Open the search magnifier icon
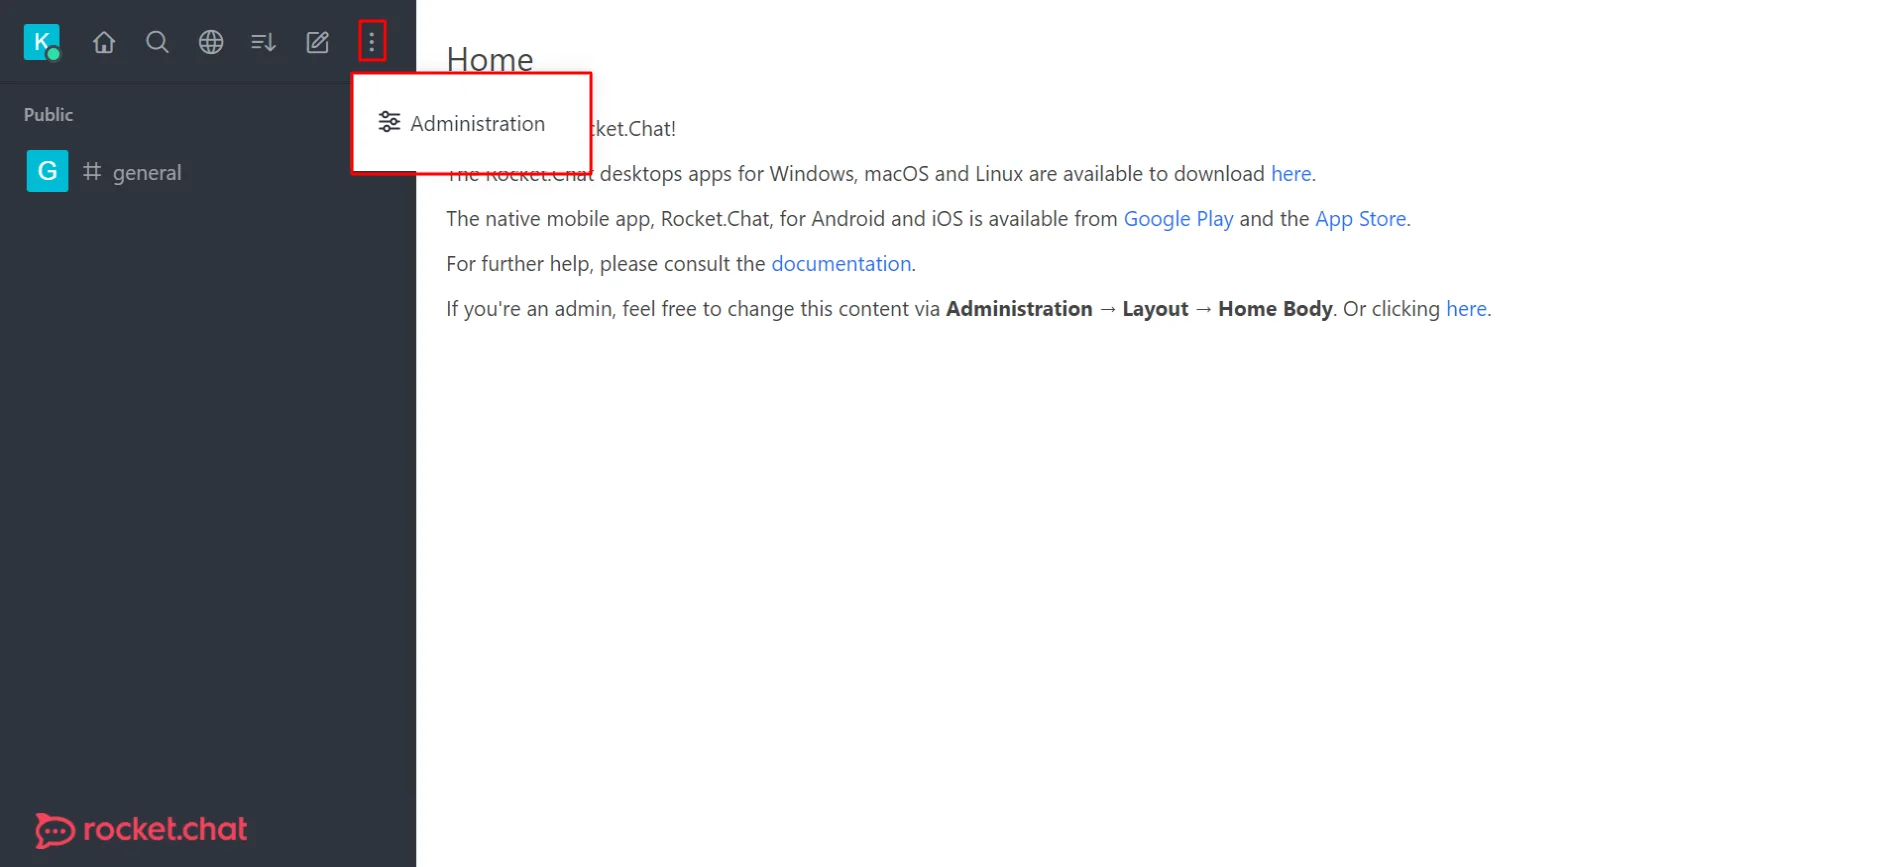The image size is (1886, 867). 157,42
